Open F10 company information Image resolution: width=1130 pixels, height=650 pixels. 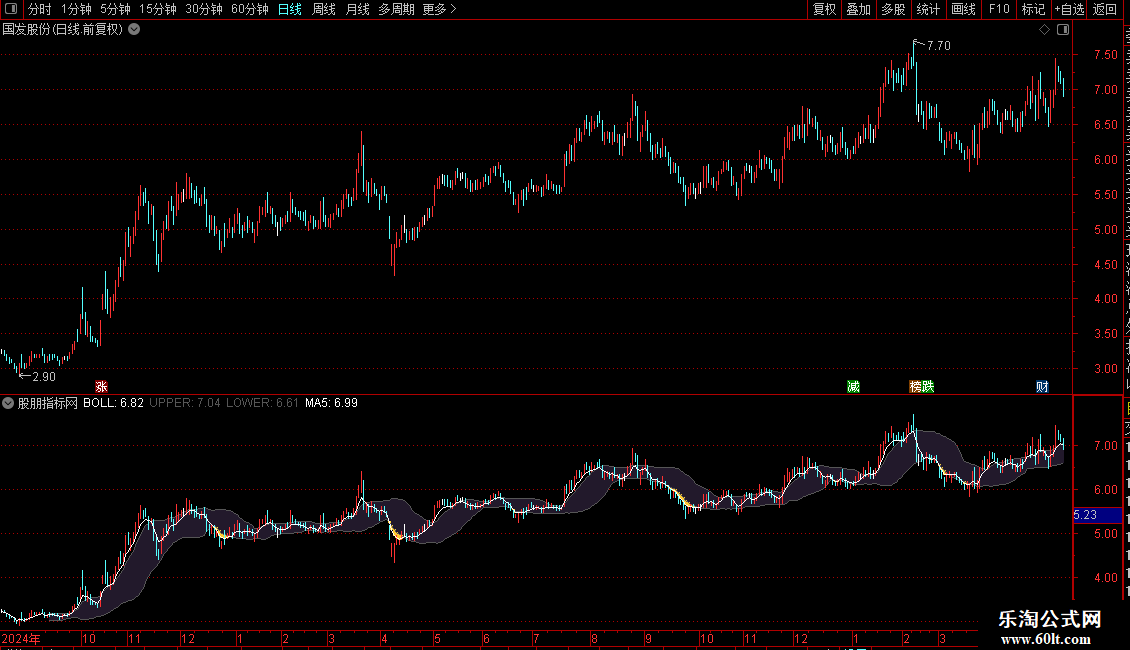click(x=999, y=9)
